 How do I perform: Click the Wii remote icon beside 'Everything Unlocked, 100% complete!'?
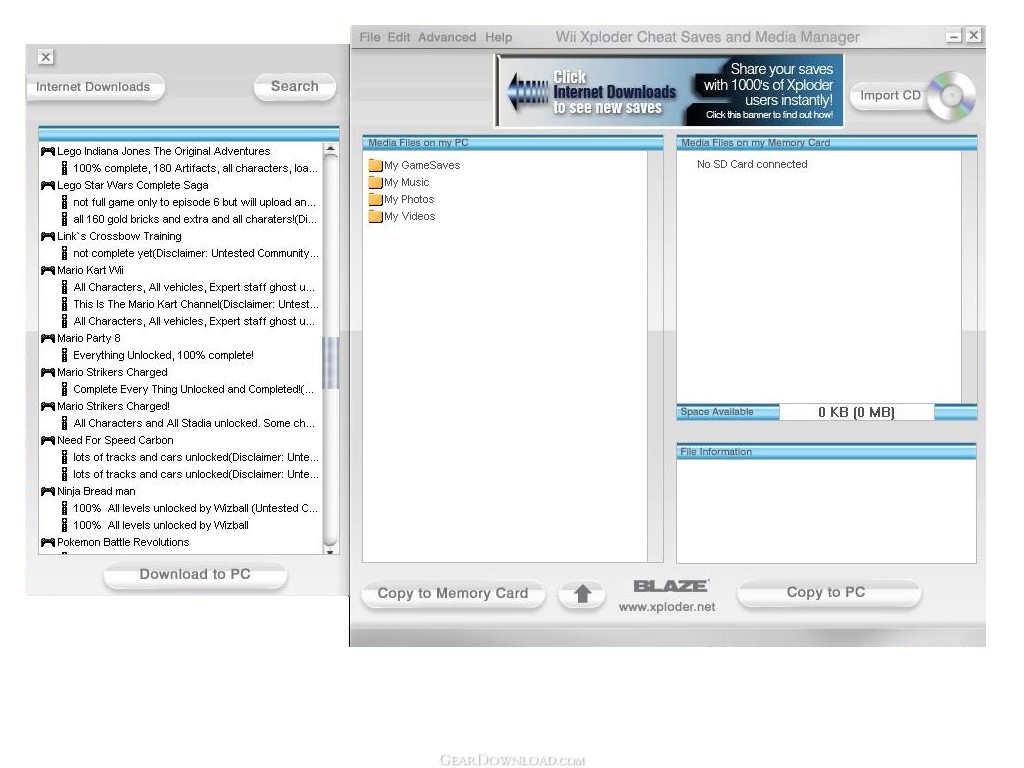(x=64, y=355)
